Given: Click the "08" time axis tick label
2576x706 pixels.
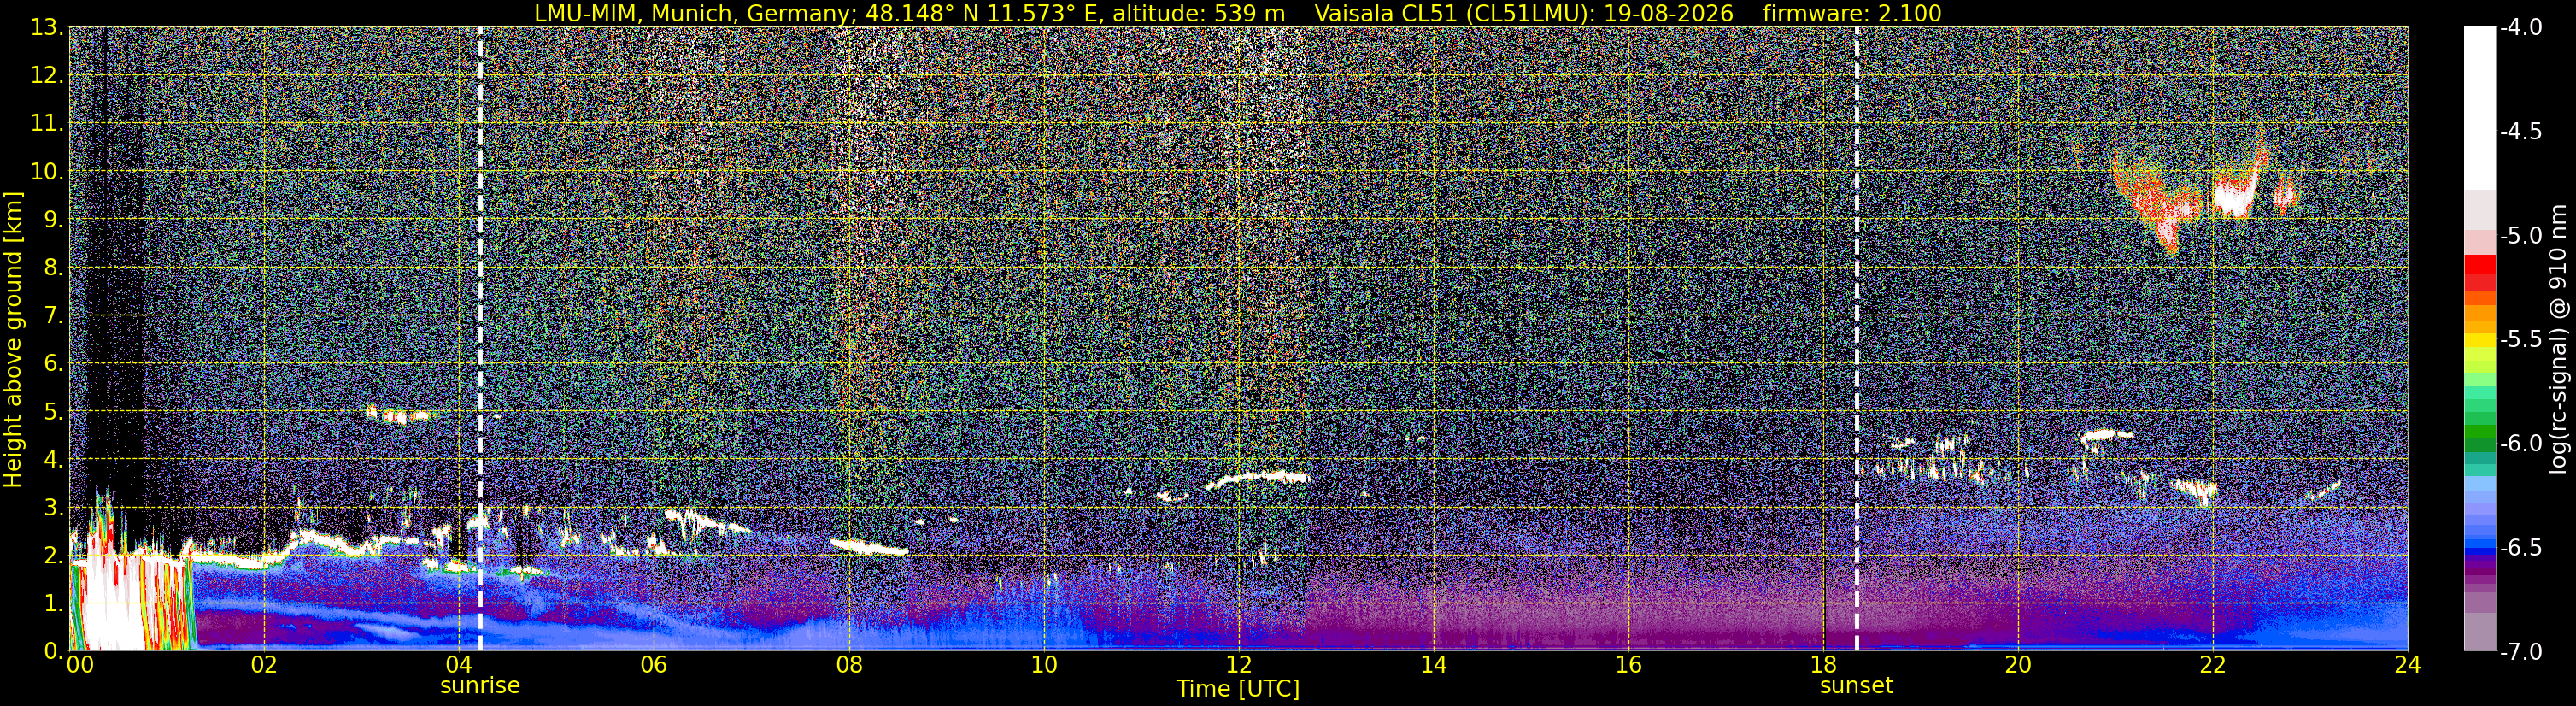Looking at the screenshot, I should [848, 665].
